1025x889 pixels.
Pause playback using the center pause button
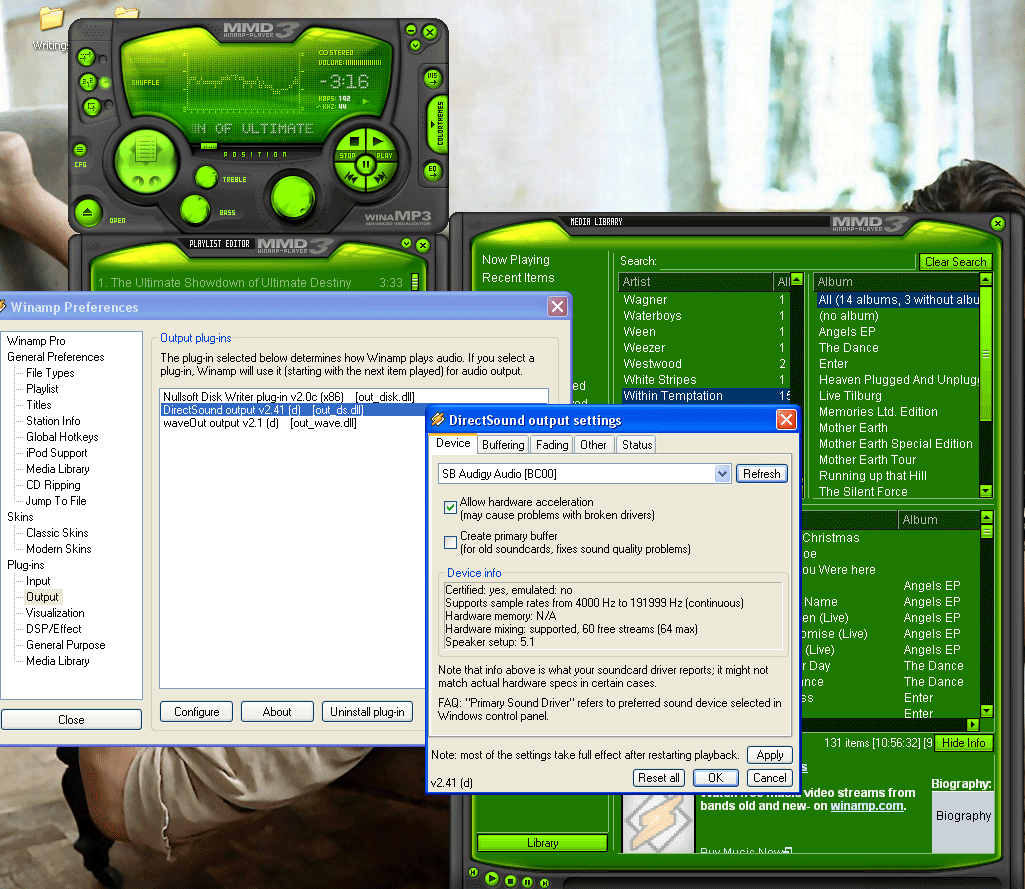tap(366, 163)
